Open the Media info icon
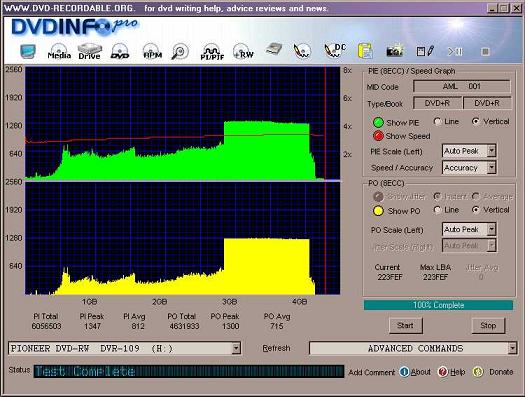Screen dimensions: 525x397 tap(59, 51)
